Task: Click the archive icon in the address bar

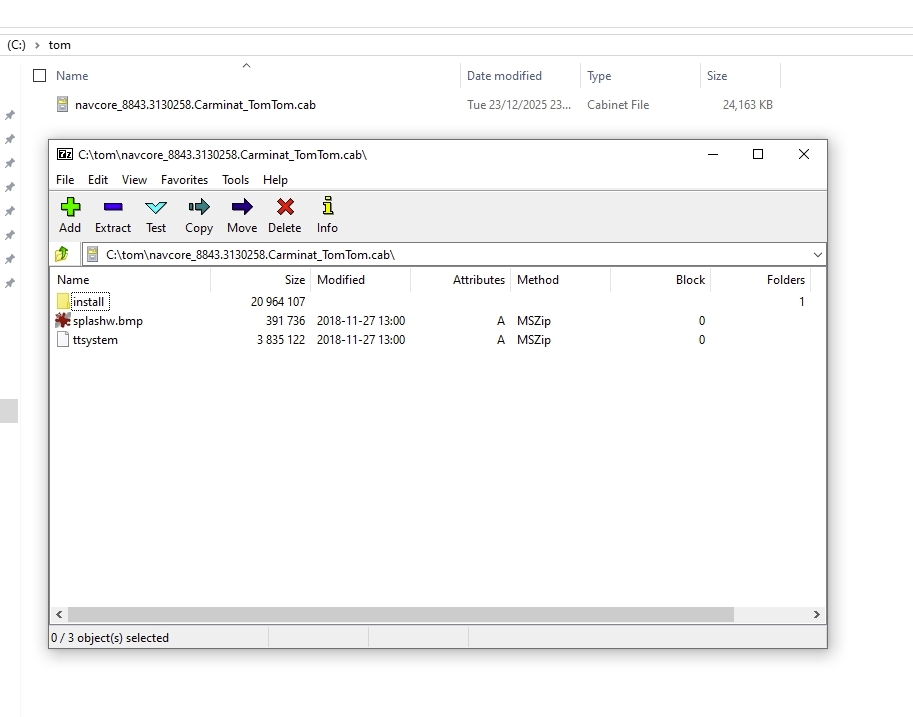Action: click(92, 255)
